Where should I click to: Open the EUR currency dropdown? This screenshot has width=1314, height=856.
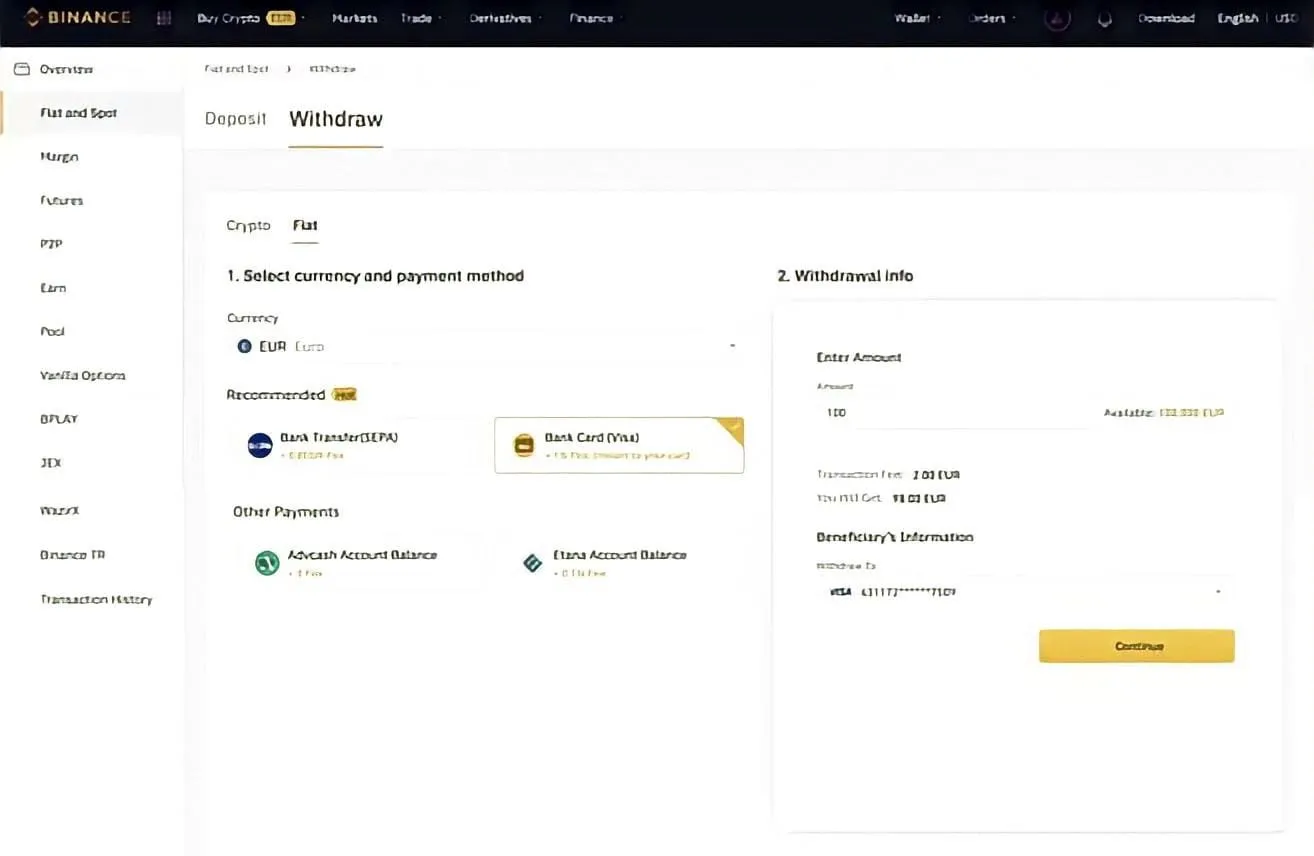485,346
